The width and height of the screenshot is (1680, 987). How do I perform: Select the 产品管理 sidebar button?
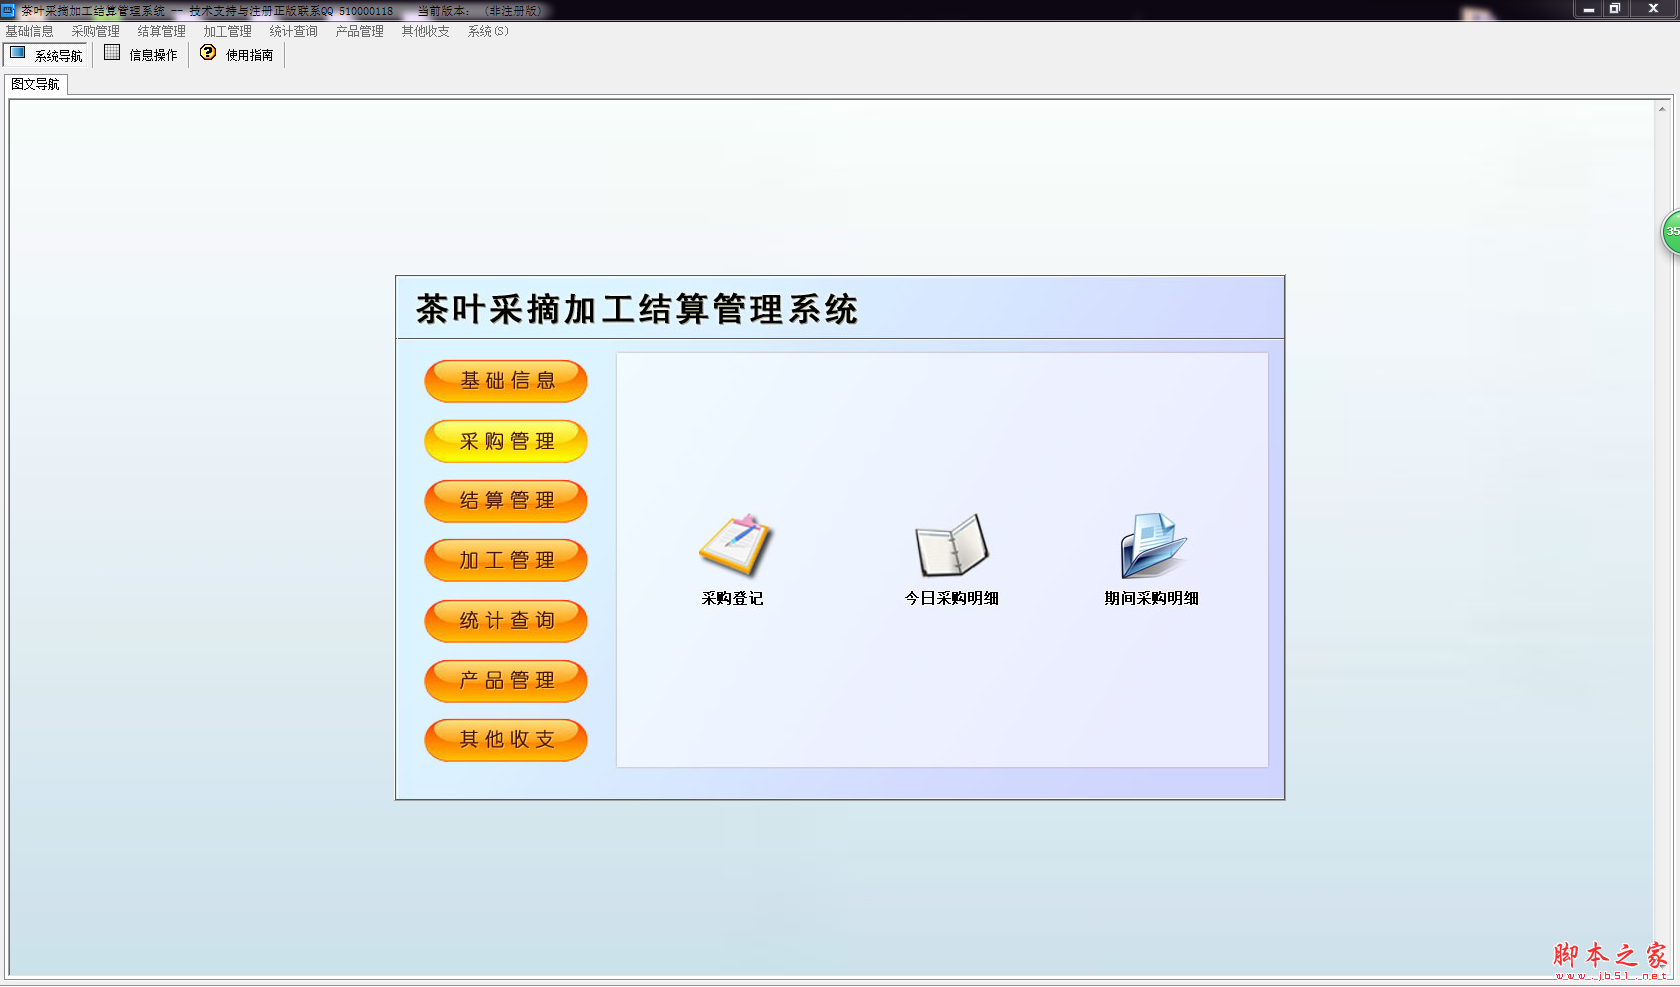pyautogui.click(x=505, y=681)
